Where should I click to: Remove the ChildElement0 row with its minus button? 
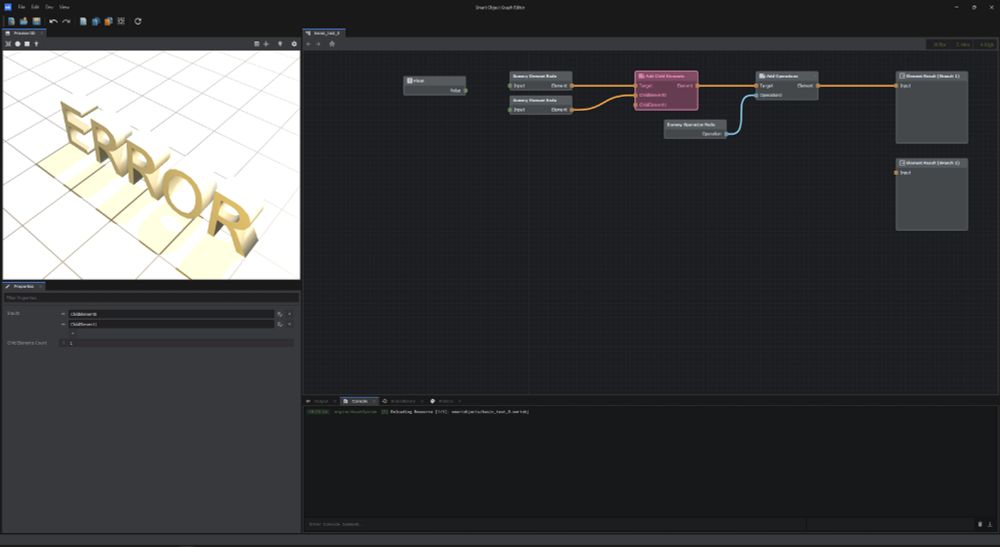(63, 314)
